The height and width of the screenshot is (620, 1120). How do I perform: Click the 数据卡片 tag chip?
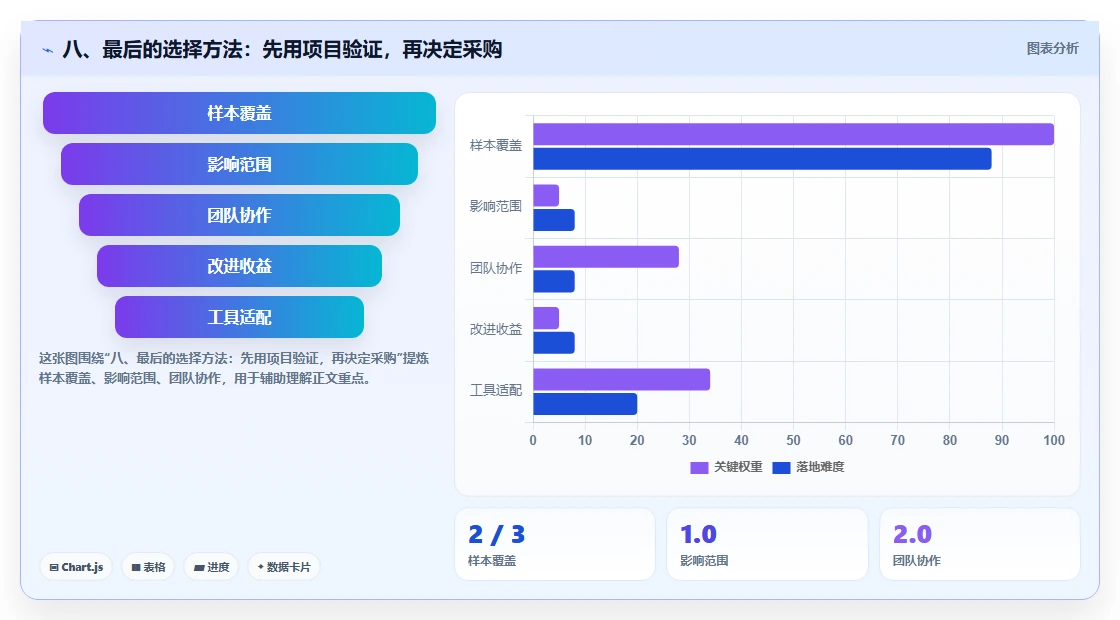click(x=284, y=567)
